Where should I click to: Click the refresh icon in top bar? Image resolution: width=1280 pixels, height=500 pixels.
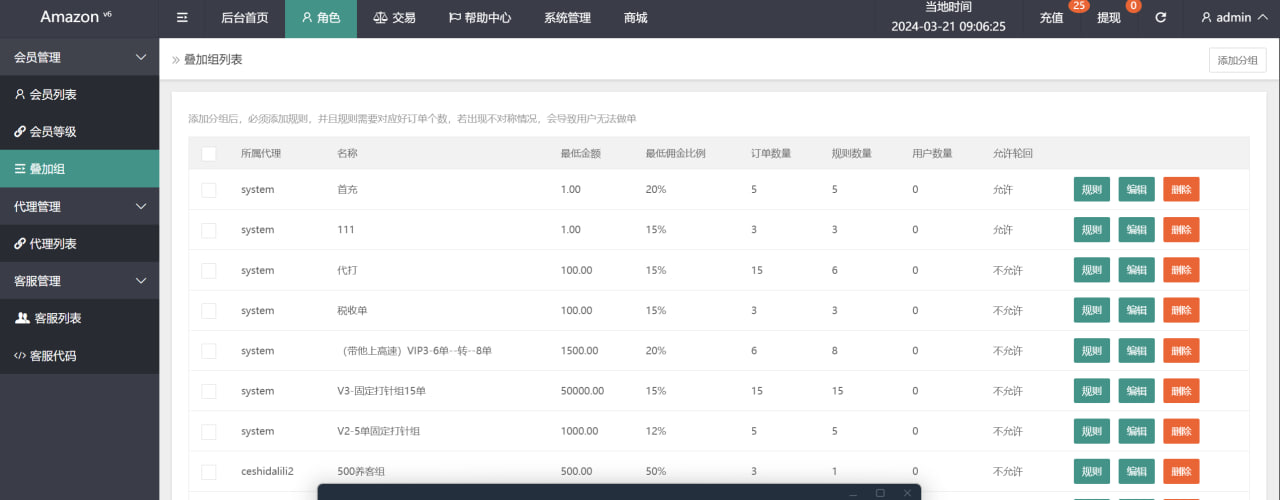tap(1161, 18)
